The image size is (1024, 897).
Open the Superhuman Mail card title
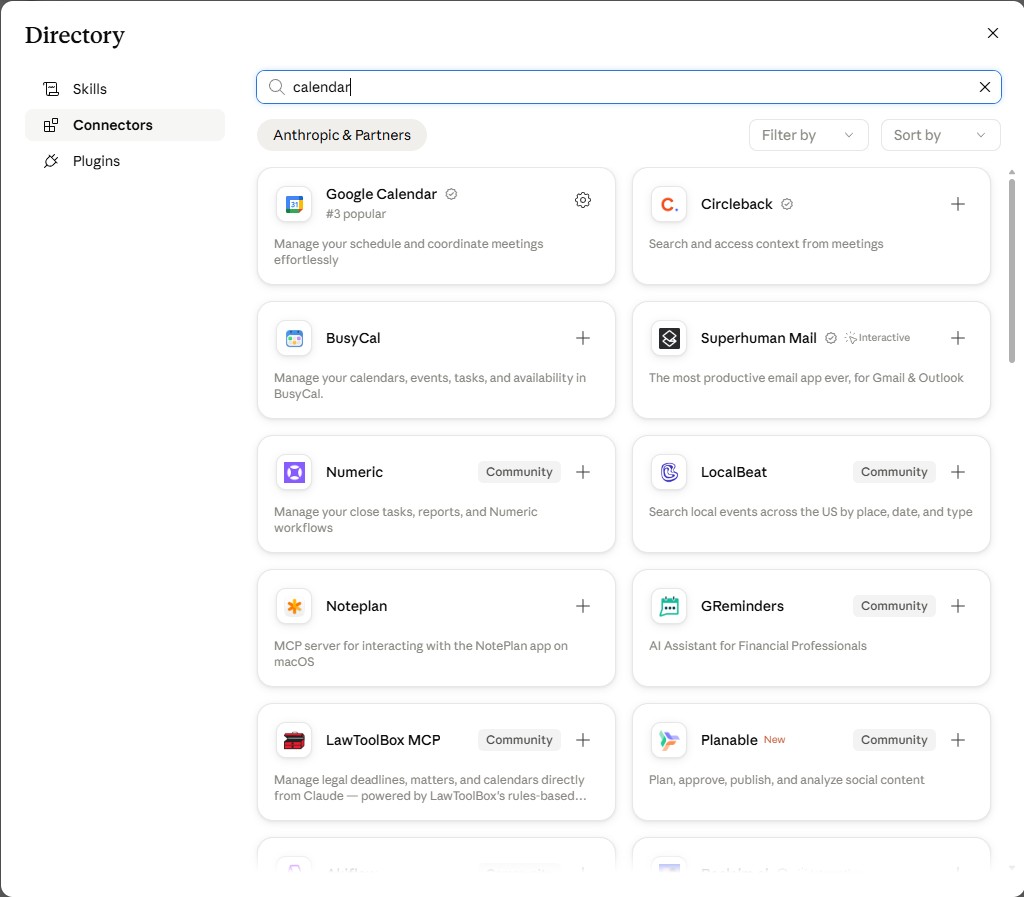[758, 338]
